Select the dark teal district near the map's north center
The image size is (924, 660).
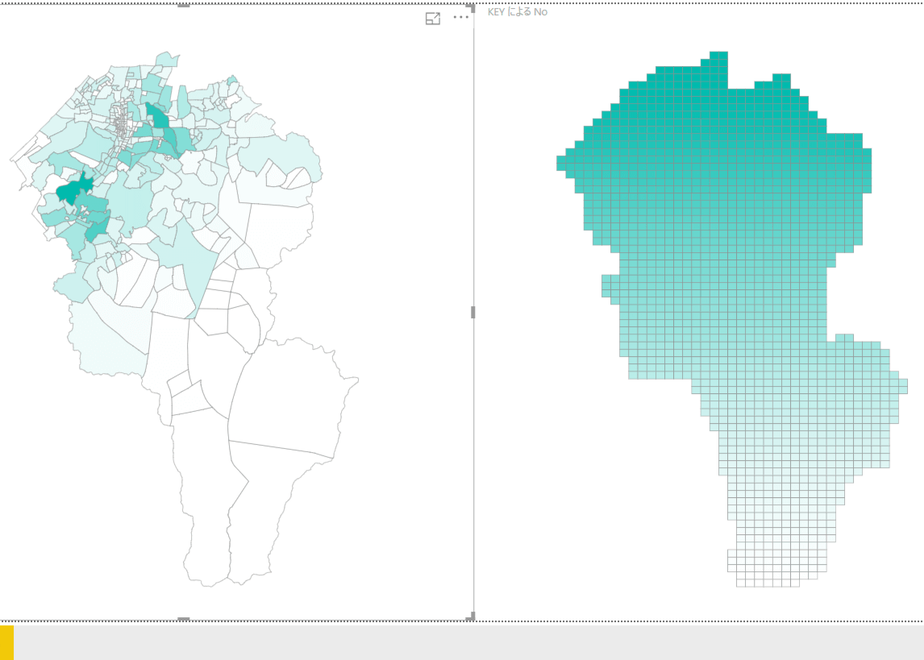(157, 116)
